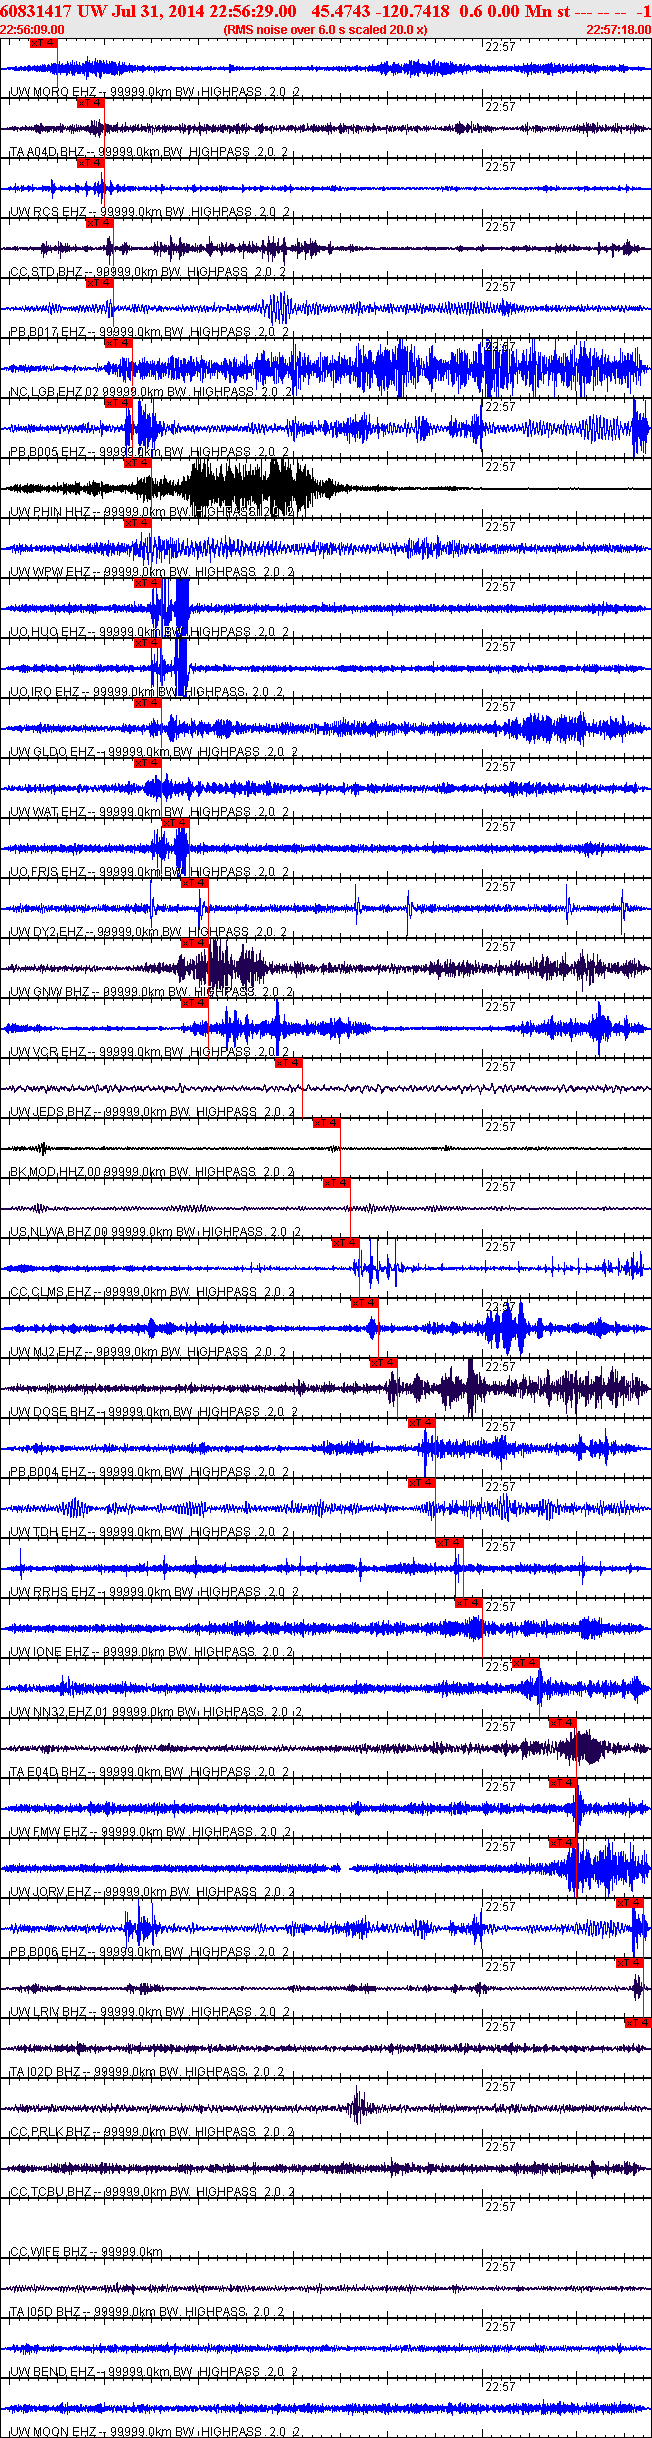Select the UW GNW BHZ station label

click(50, 992)
